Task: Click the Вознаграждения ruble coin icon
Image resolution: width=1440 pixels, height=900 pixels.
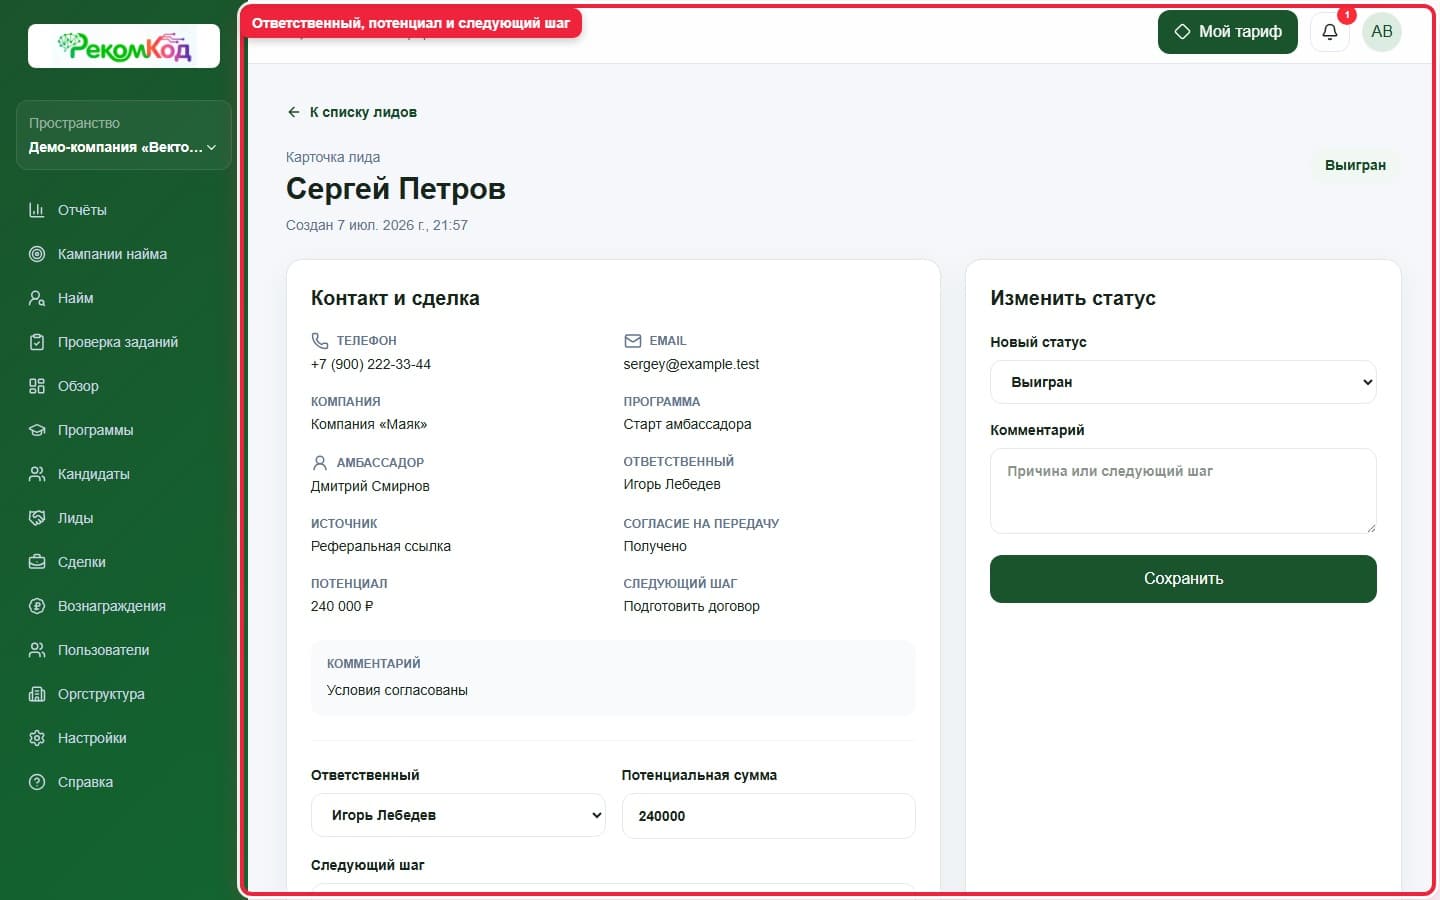Action: click(x=37, y=606)
